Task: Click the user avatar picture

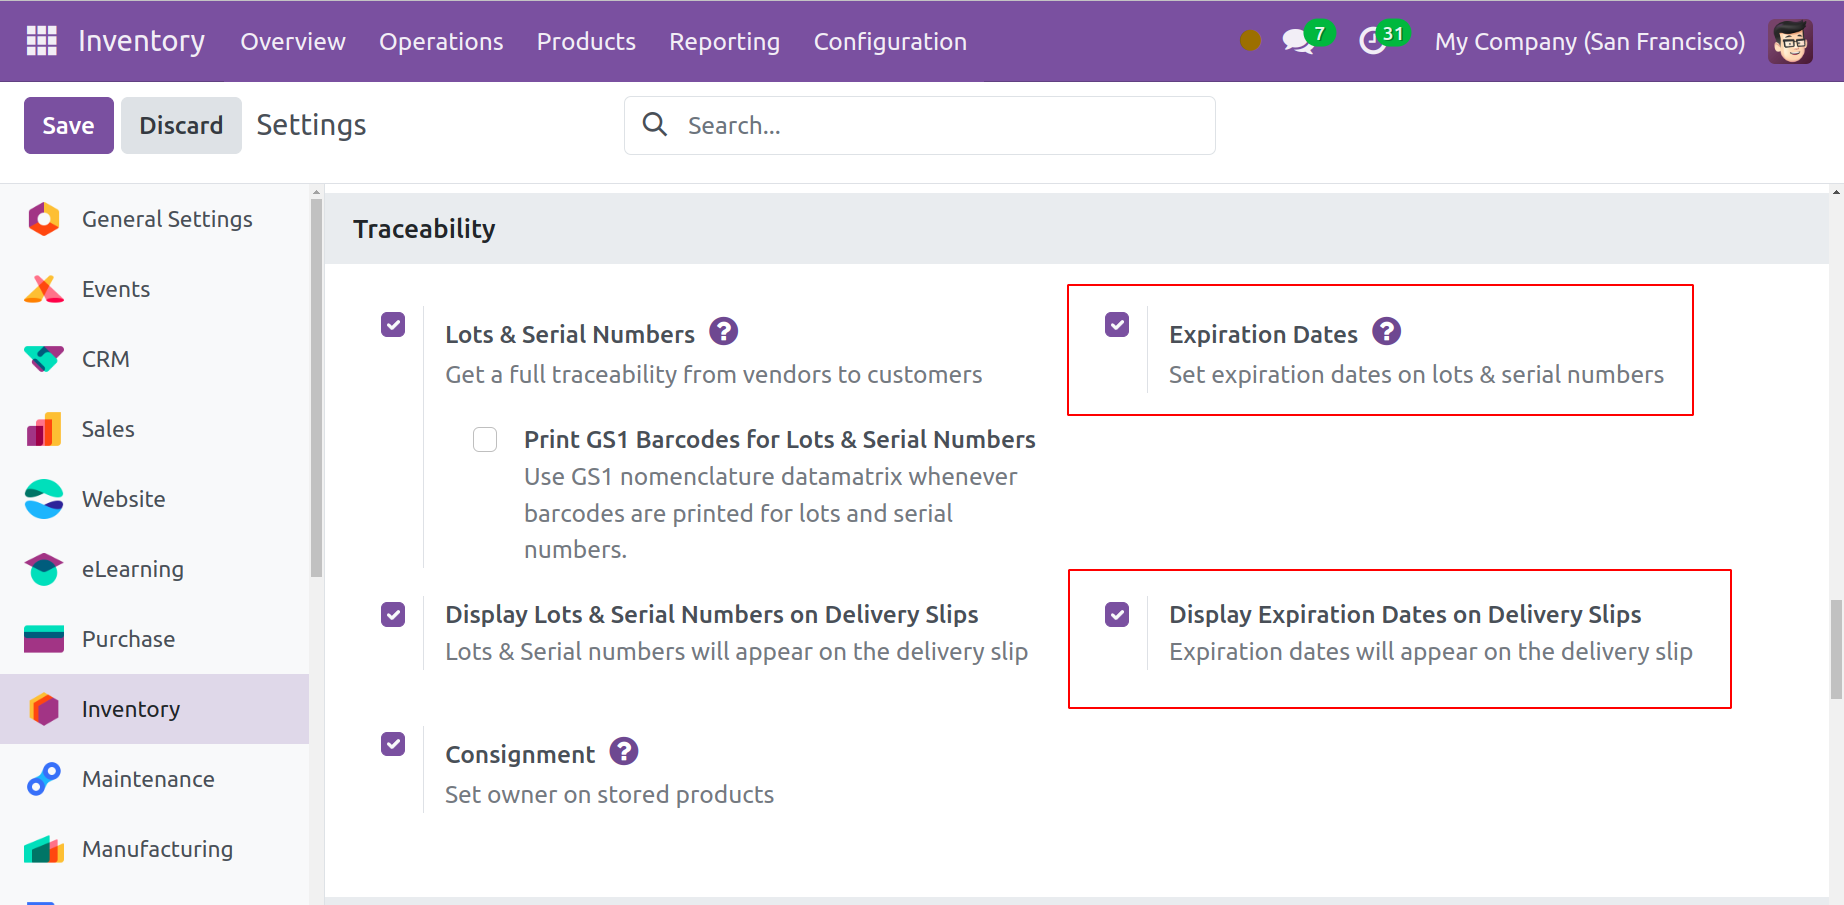Action: tap(1789, 42)
